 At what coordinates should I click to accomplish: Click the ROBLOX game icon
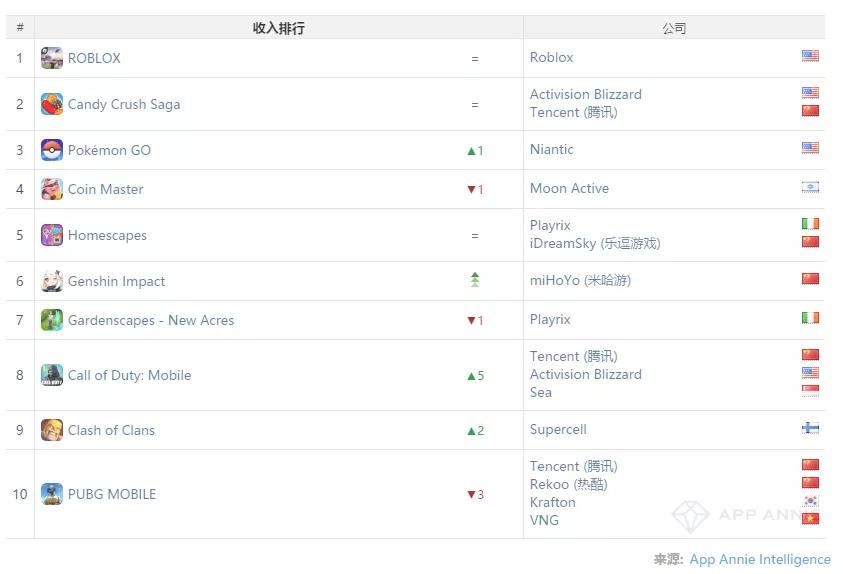[52, 58]
